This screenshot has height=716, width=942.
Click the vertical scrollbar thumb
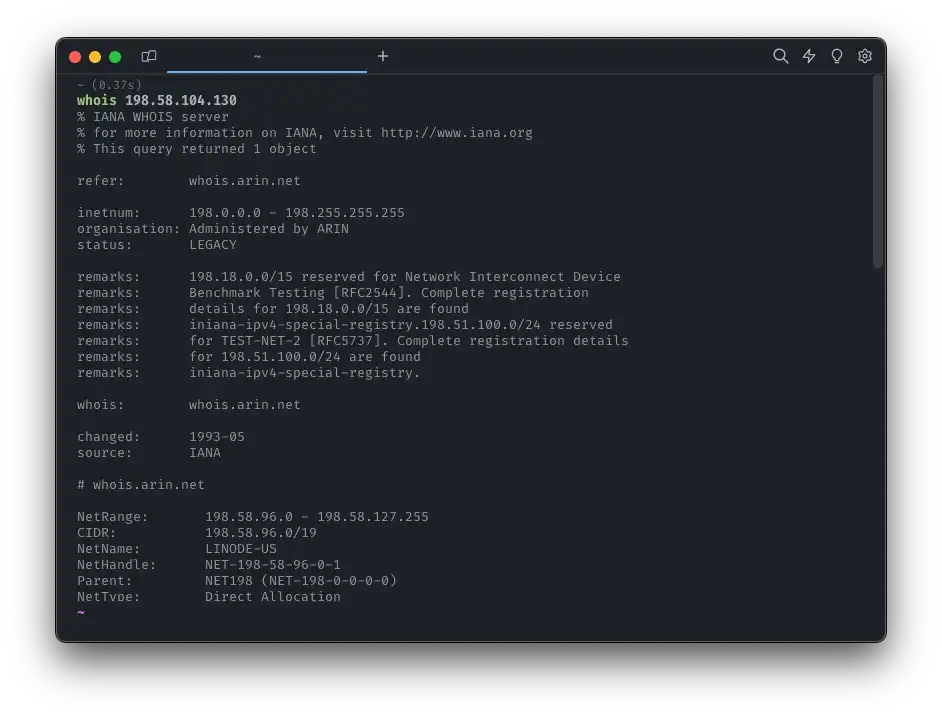877,170
